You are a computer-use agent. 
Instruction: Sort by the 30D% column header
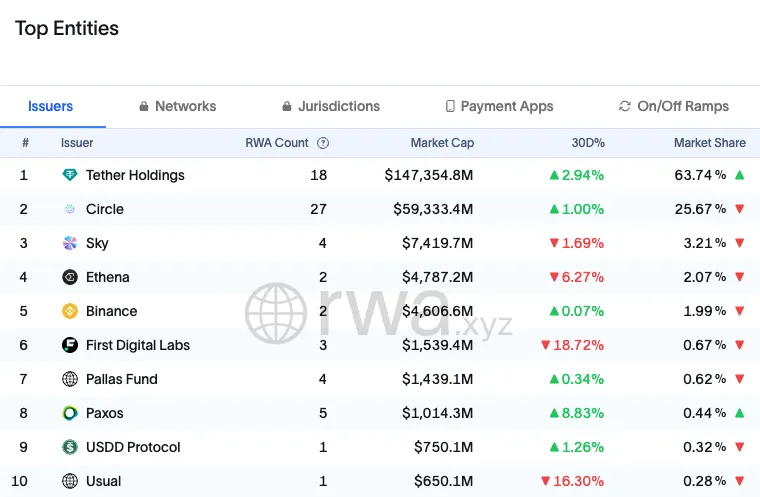pyautogui.click(x=588, y=143)
